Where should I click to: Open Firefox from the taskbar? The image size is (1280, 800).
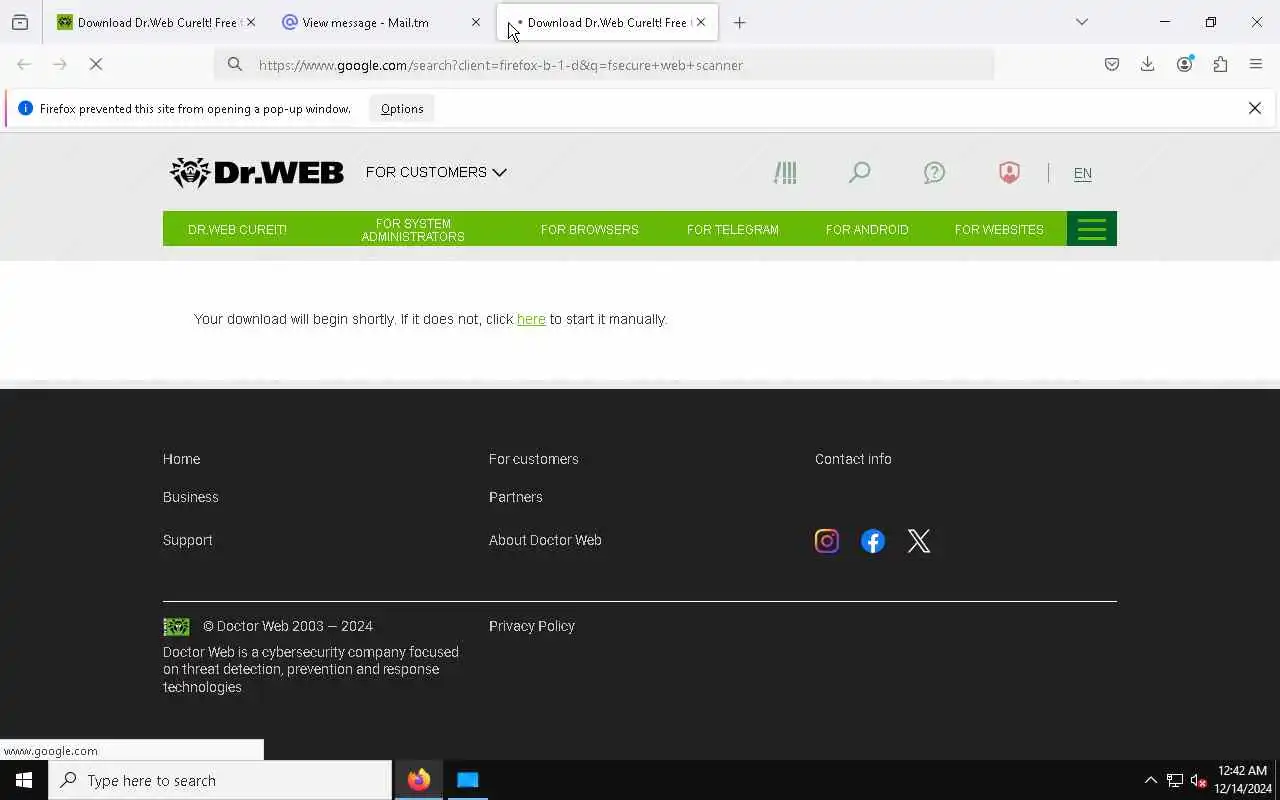click(419, 780)
